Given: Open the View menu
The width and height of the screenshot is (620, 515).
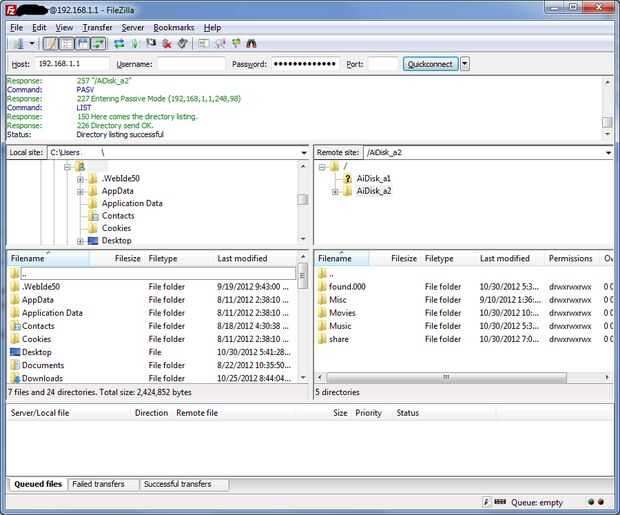Looking at the screenshot, I should coord(64,28).
